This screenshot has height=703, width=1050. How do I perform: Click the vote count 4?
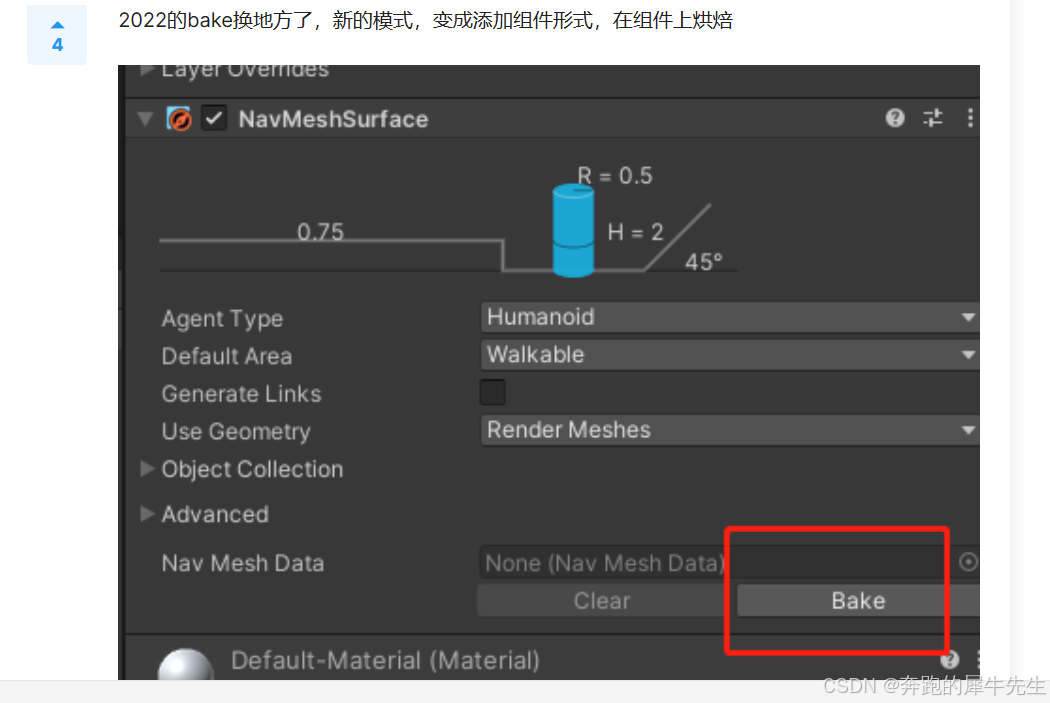coord(58,46)
